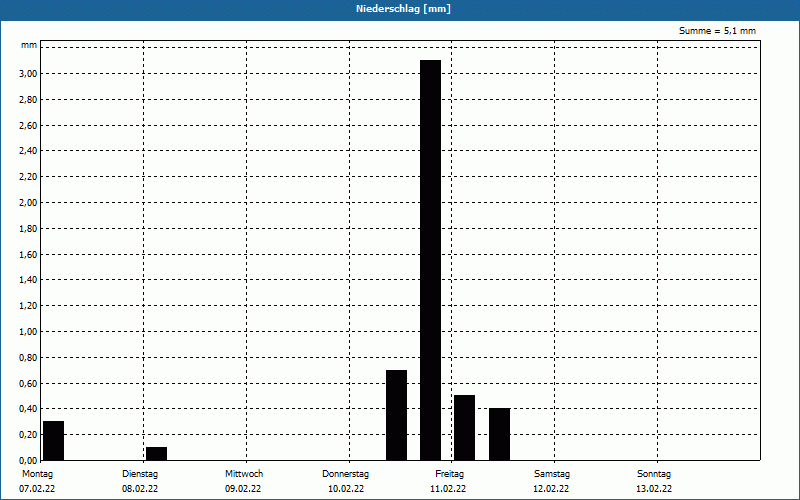Click the 1,60 y-axis value
The height and width of the screenshot is (500, 800).
pyautogui.click(x=28, y=254)
